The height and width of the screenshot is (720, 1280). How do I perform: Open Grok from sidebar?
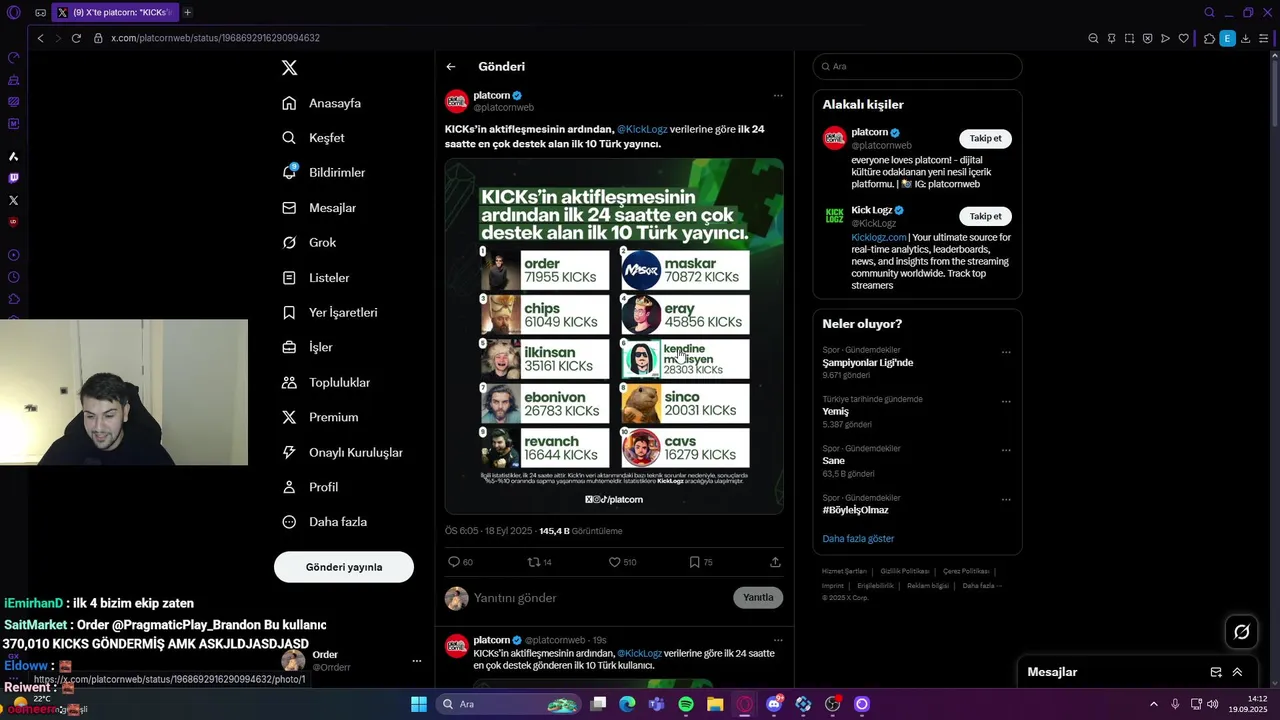pyautogui.click(x=309, y=242)
